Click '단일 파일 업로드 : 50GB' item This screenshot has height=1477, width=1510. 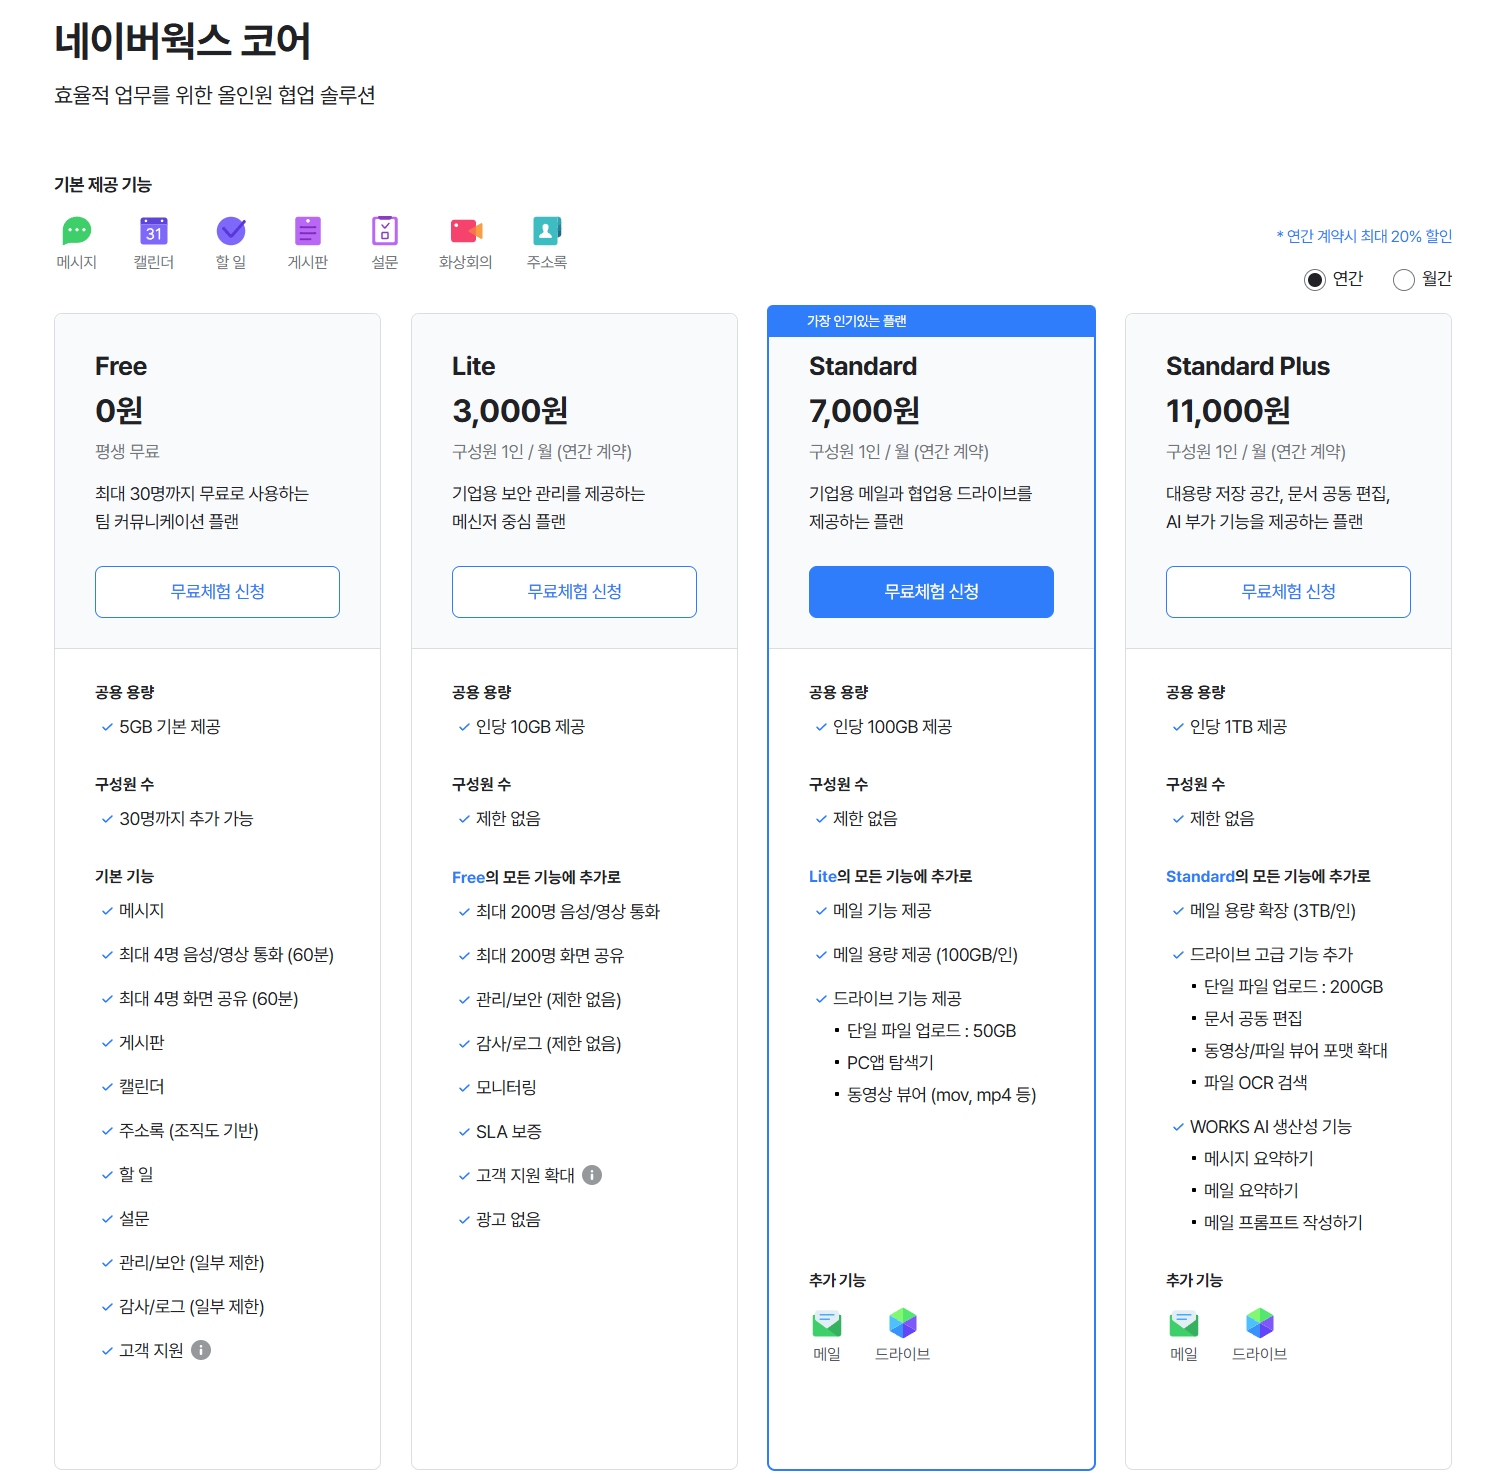(932, 1031)
